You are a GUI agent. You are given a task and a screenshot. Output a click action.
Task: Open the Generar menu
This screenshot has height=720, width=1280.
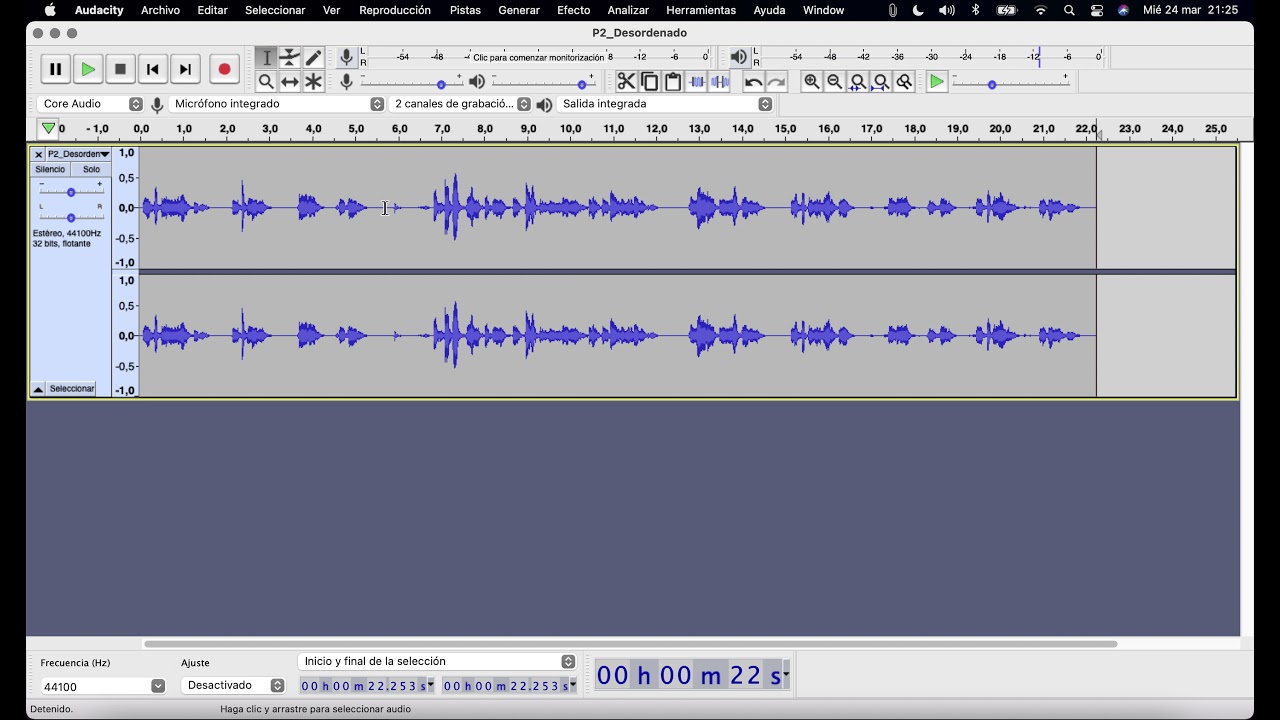point(519,10)
